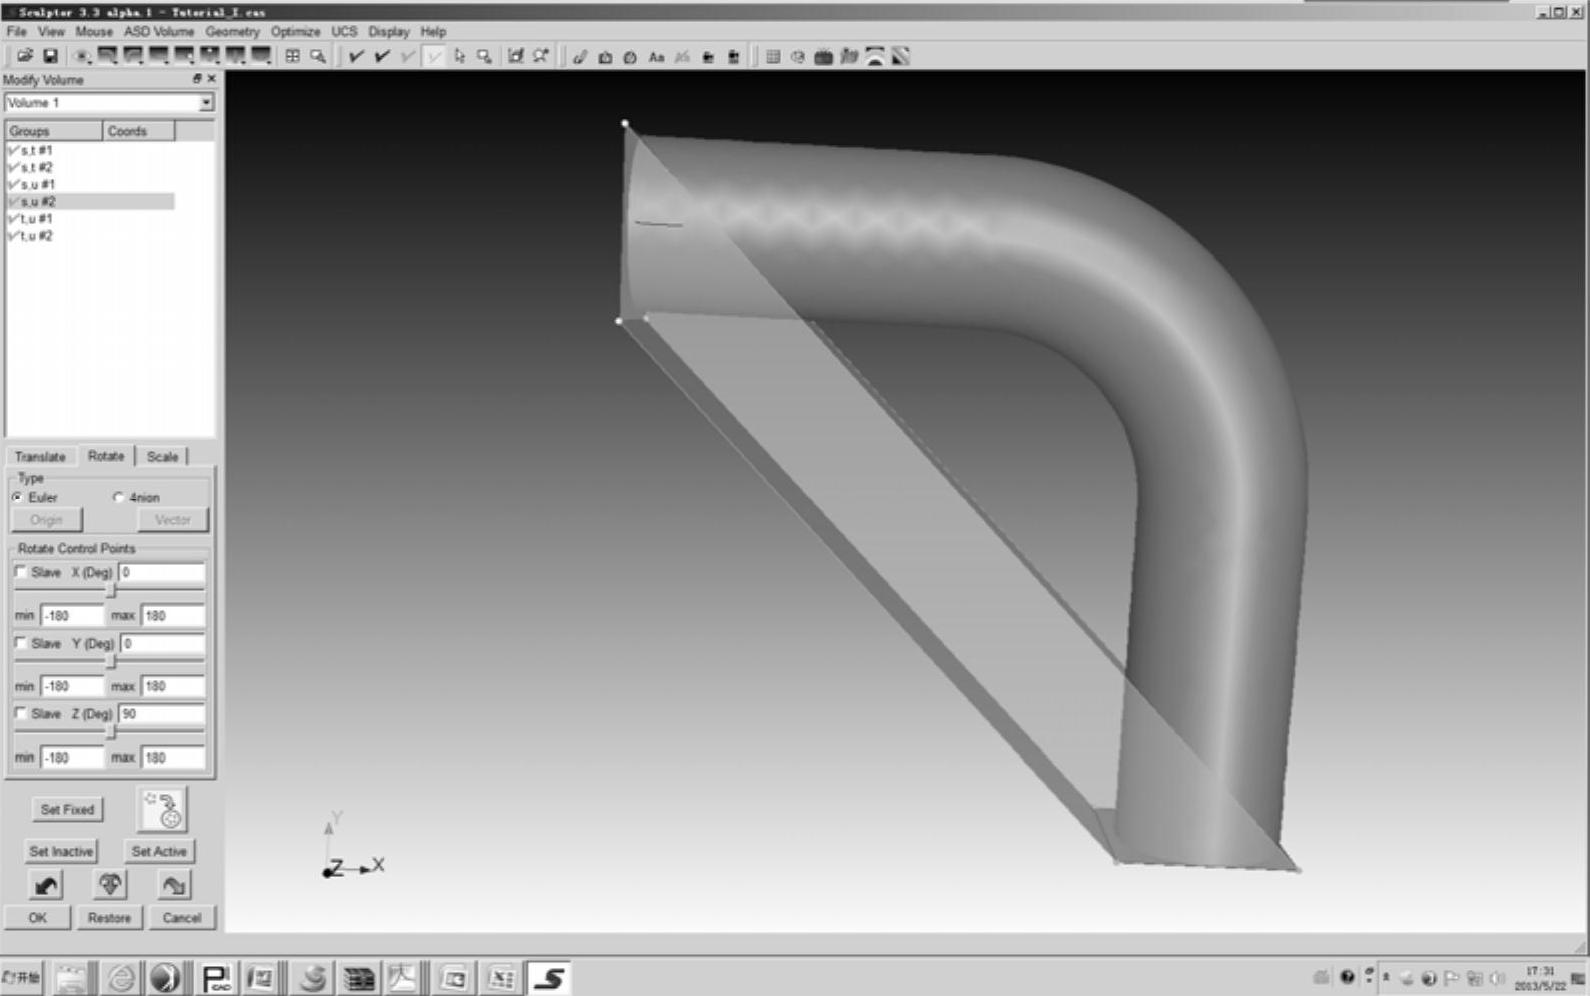Click the Restore button
The image size is (1590, 996).
tap(109, 918)
